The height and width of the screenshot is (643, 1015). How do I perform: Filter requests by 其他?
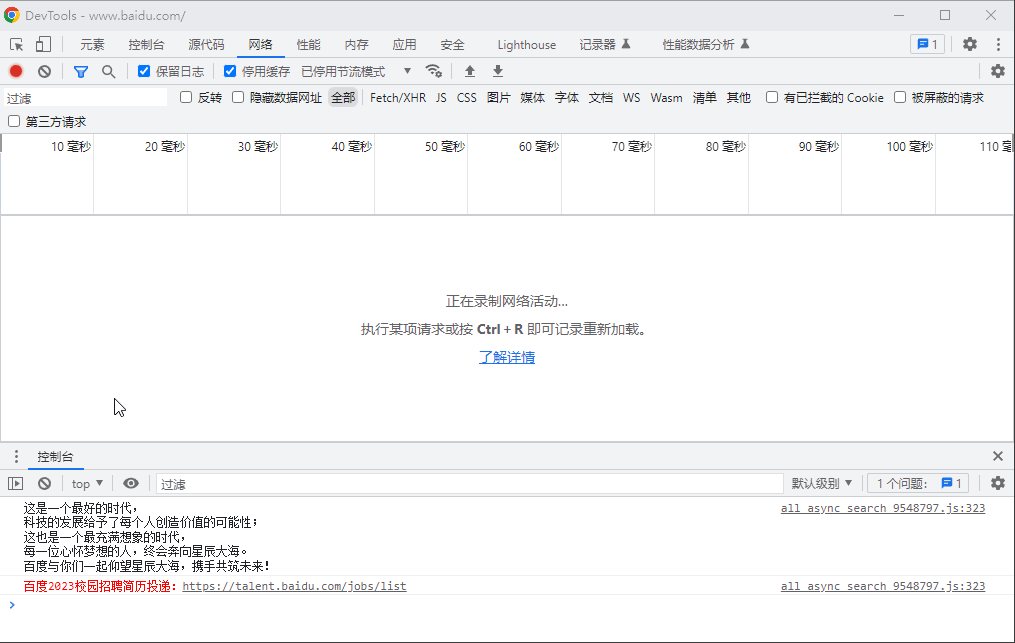coord(738,98)
